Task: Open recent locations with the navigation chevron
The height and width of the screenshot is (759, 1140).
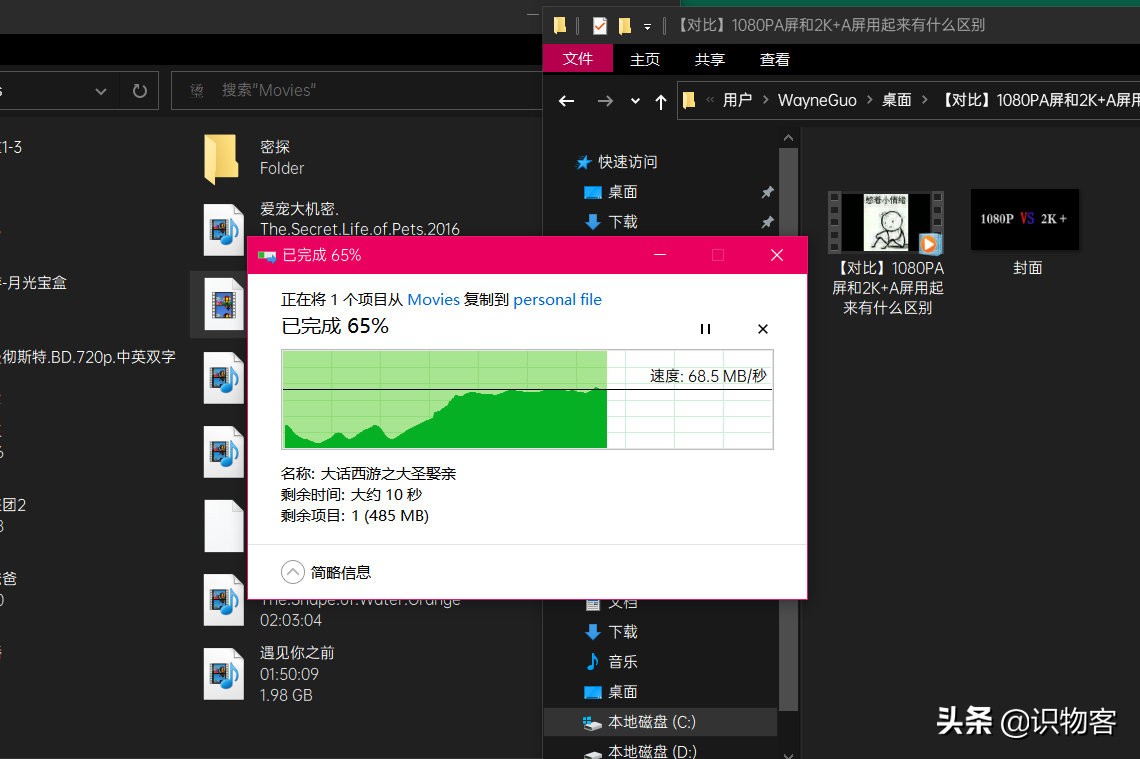Action: tap(634, 100)
